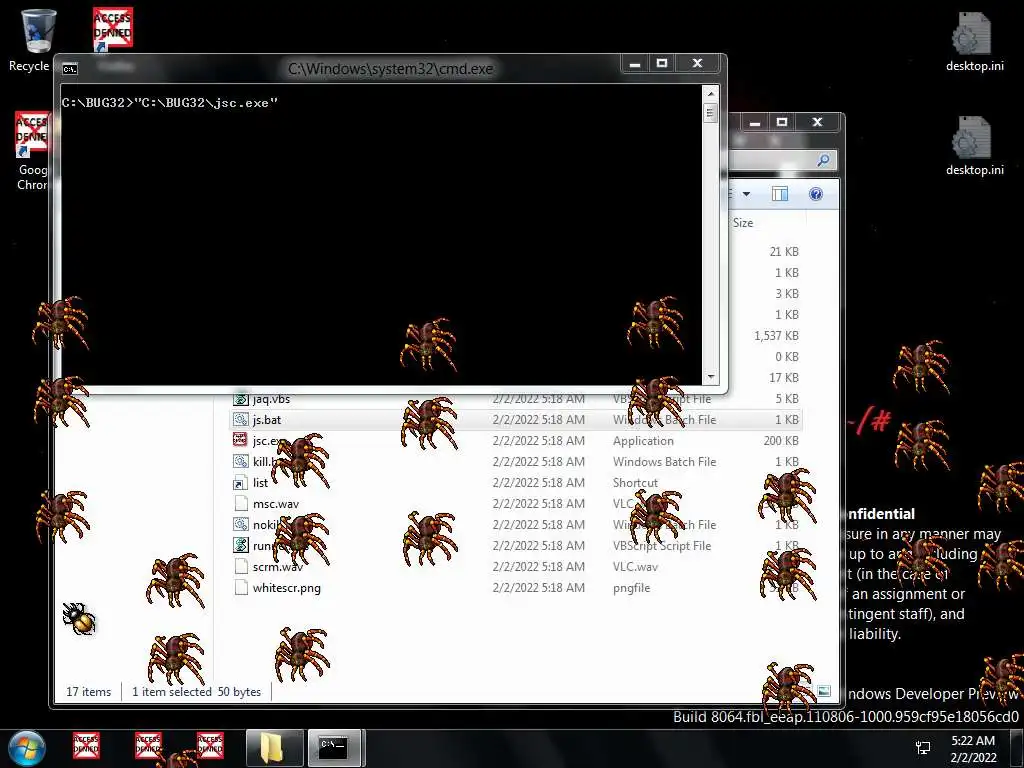The height and width of the screenshot is (768, 1024).
Task: Click the js.bat file name
Action: [x=267, y=420]
